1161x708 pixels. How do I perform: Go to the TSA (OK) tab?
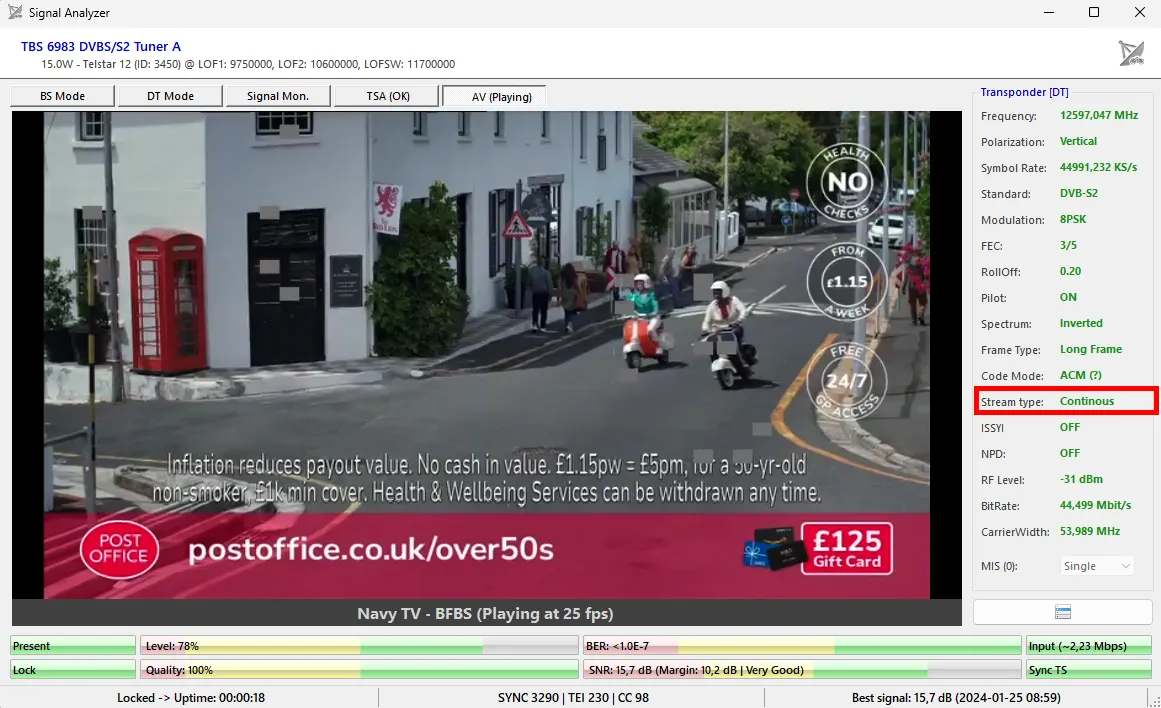pos(386,96)
